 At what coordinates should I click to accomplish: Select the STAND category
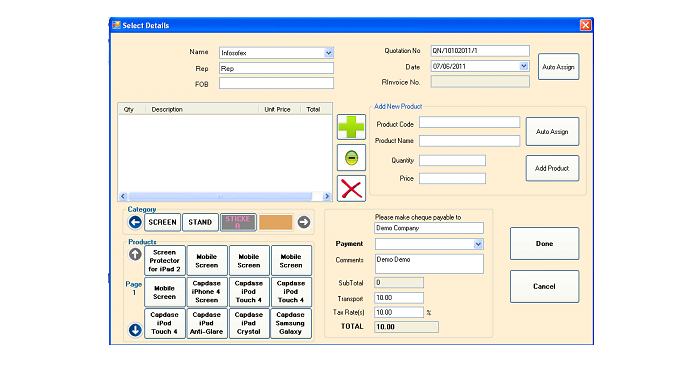point(200,222)
